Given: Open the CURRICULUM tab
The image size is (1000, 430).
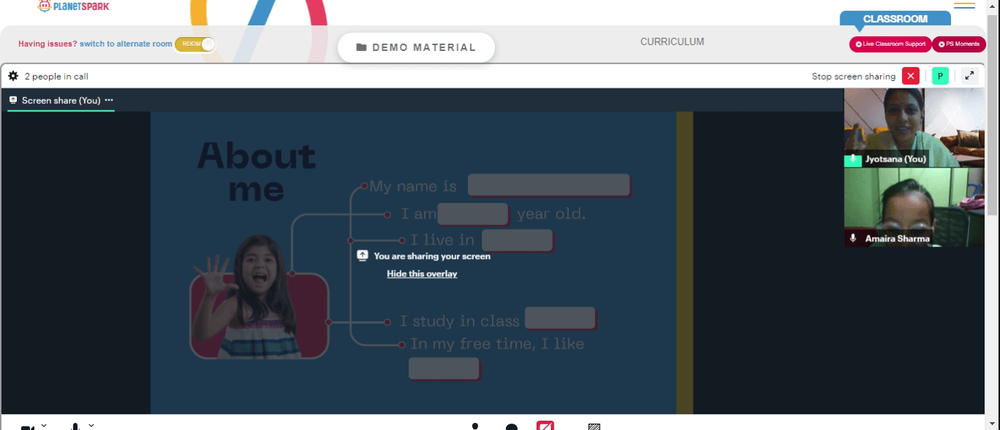Looking at the screenshot, I should tap(672, 41).
